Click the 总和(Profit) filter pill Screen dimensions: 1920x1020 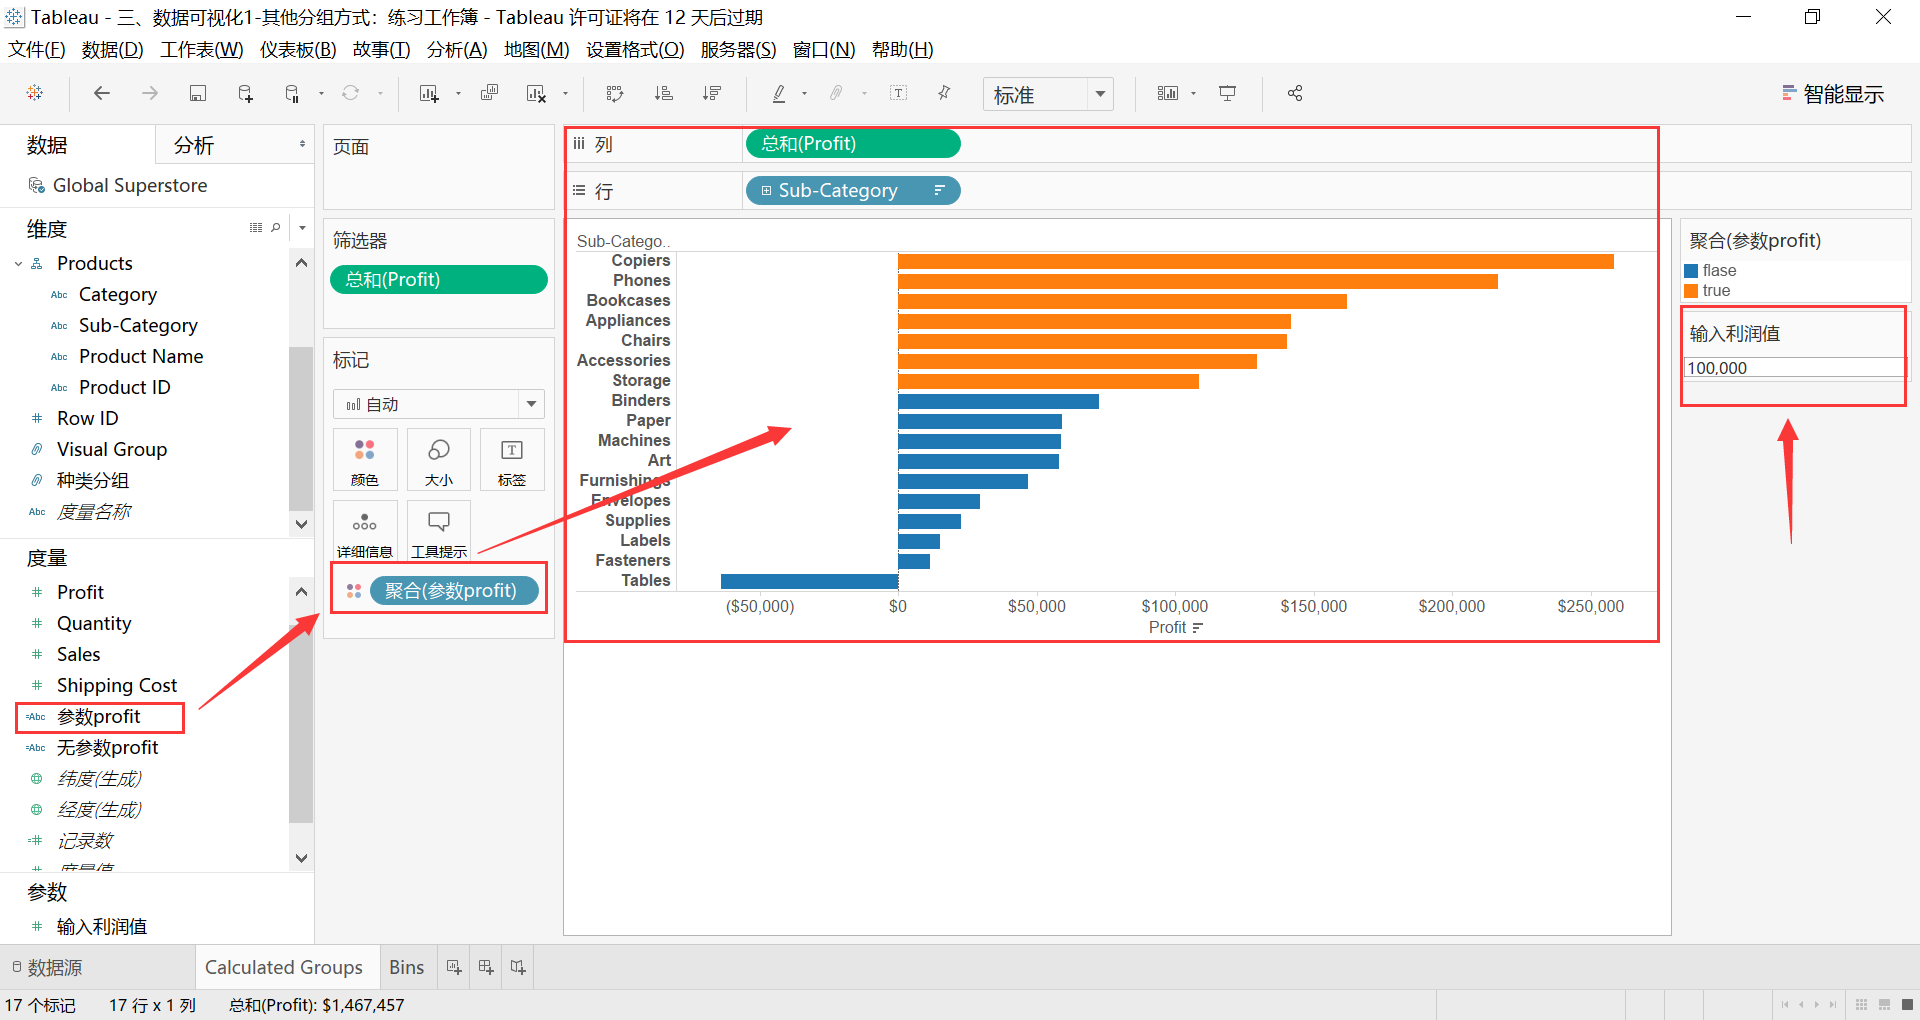(438, 279)
